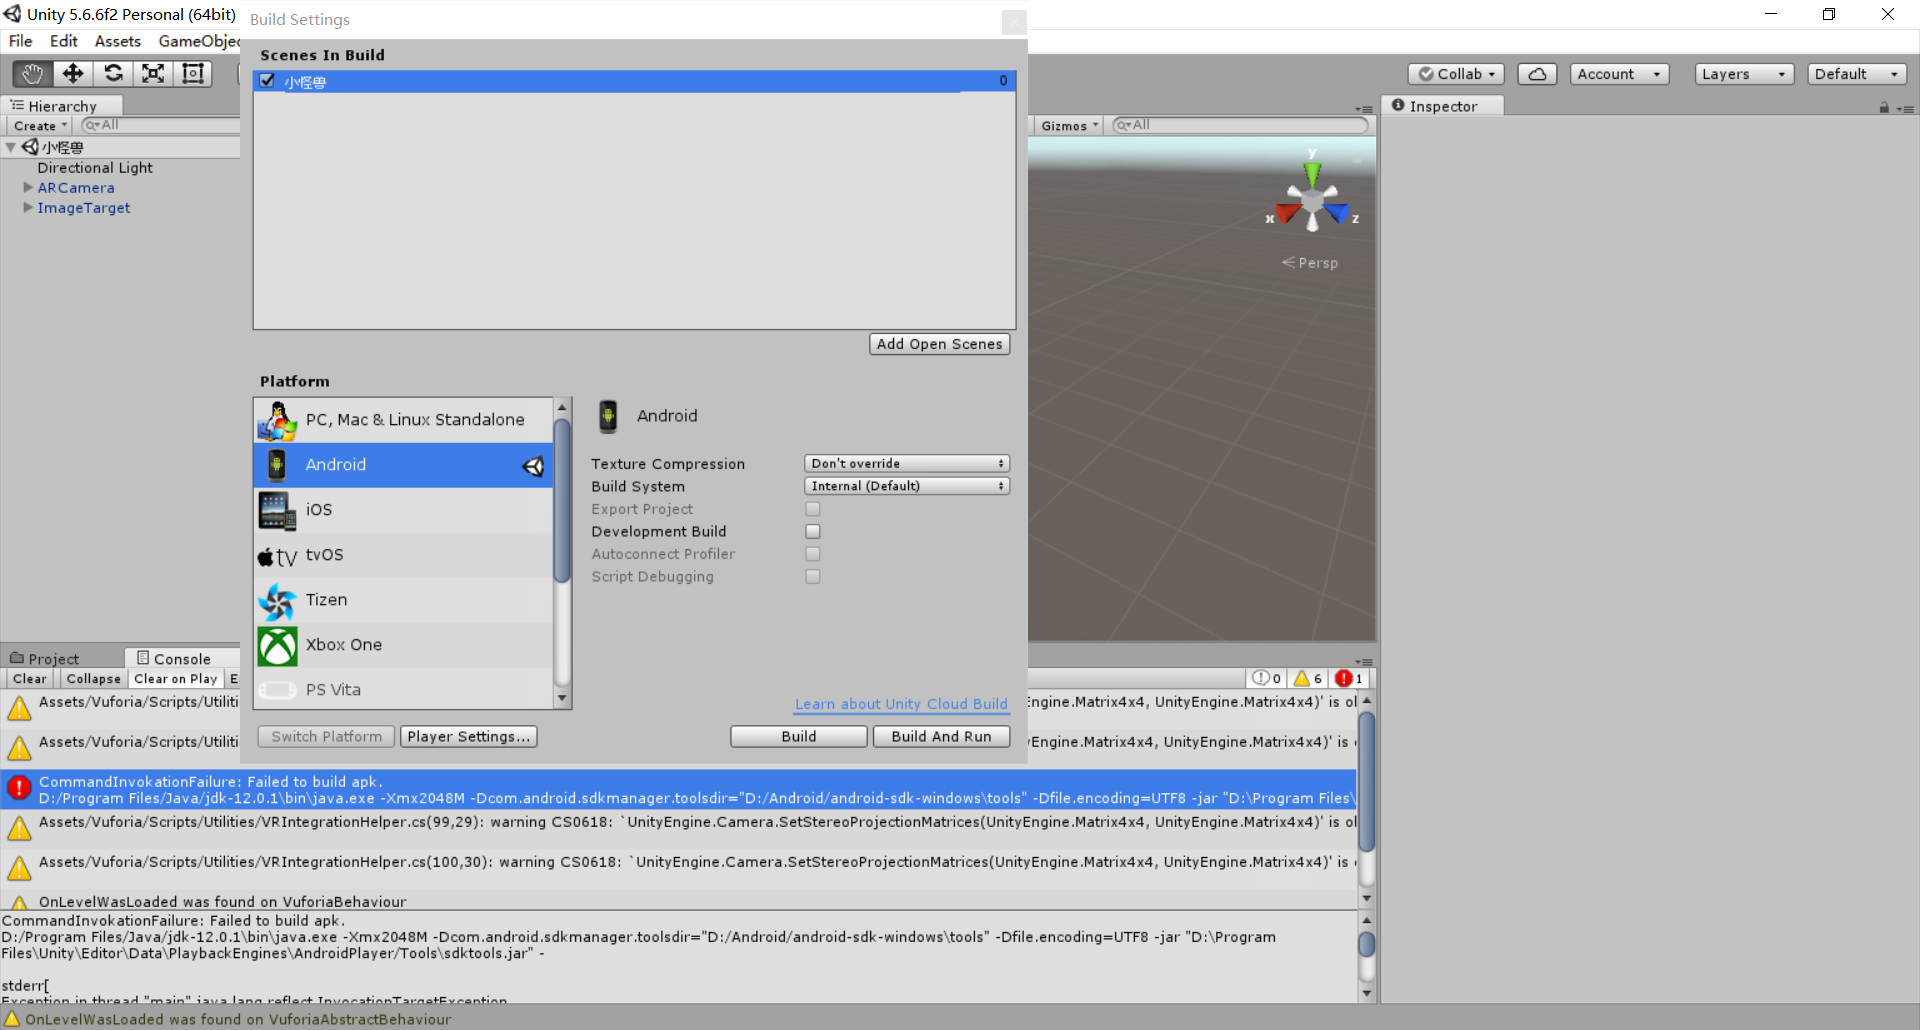Expand the ARCamera hierarchy item
1920x1030 pixels.
pos(28,188)
